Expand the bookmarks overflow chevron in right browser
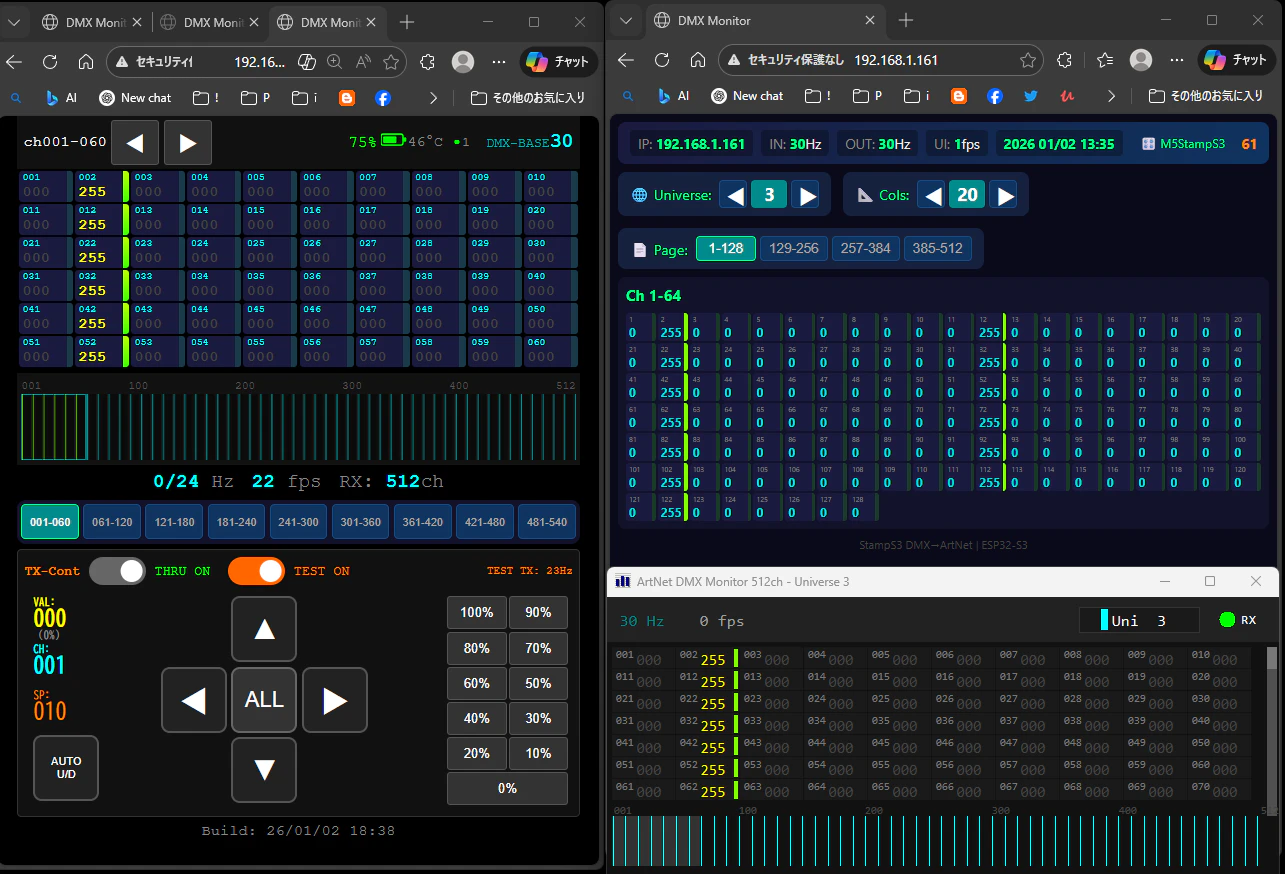1285x874 pixels. click(1111, 96)
